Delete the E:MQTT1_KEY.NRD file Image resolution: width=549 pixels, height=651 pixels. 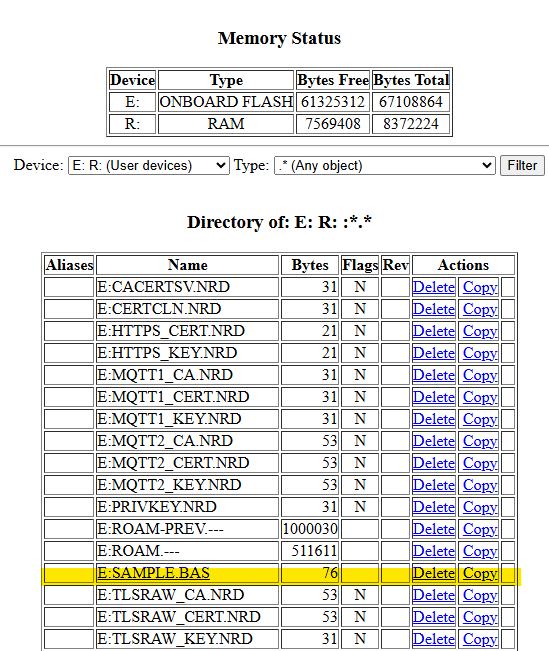coord(434,419)
